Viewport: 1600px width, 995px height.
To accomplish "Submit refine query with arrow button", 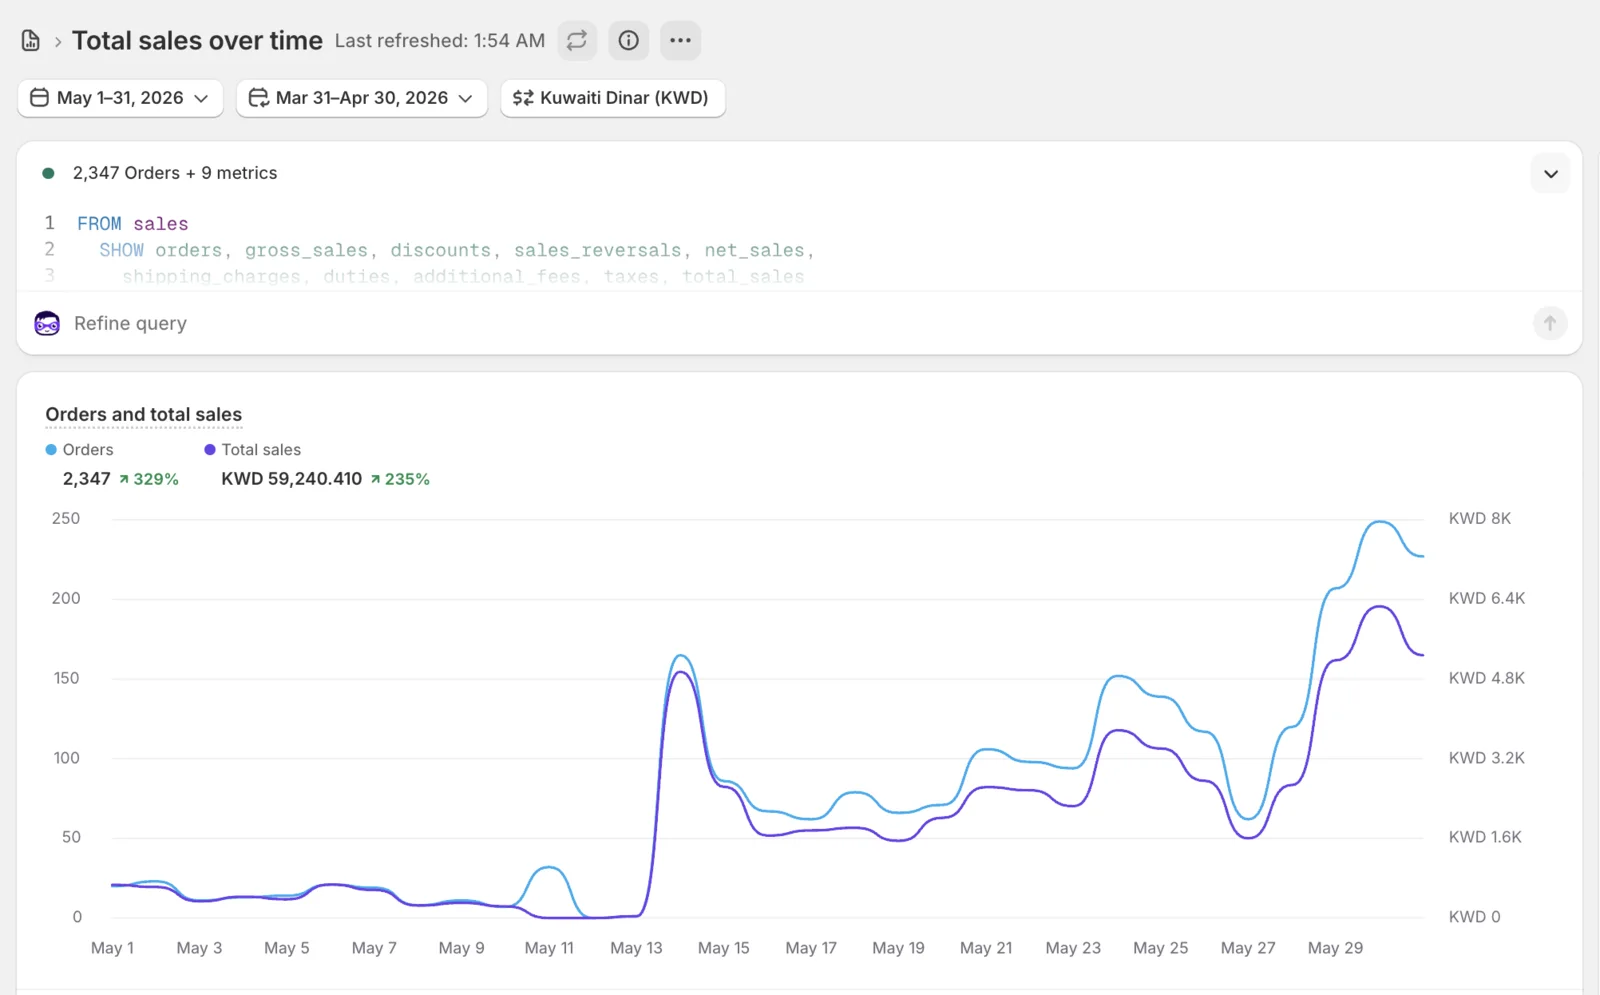I will 1550,323.
